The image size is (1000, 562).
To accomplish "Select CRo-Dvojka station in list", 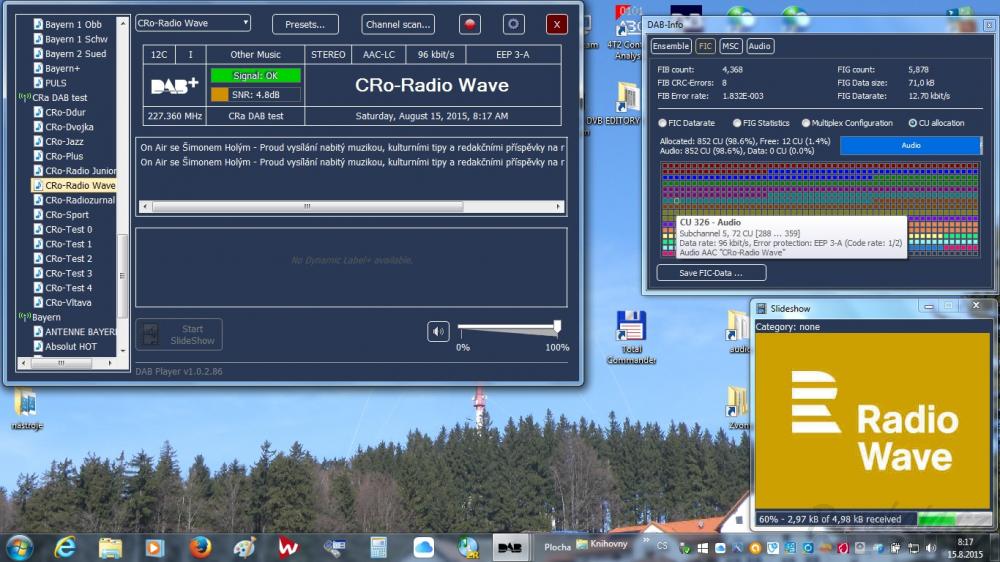I will click(x=69, y=127).
